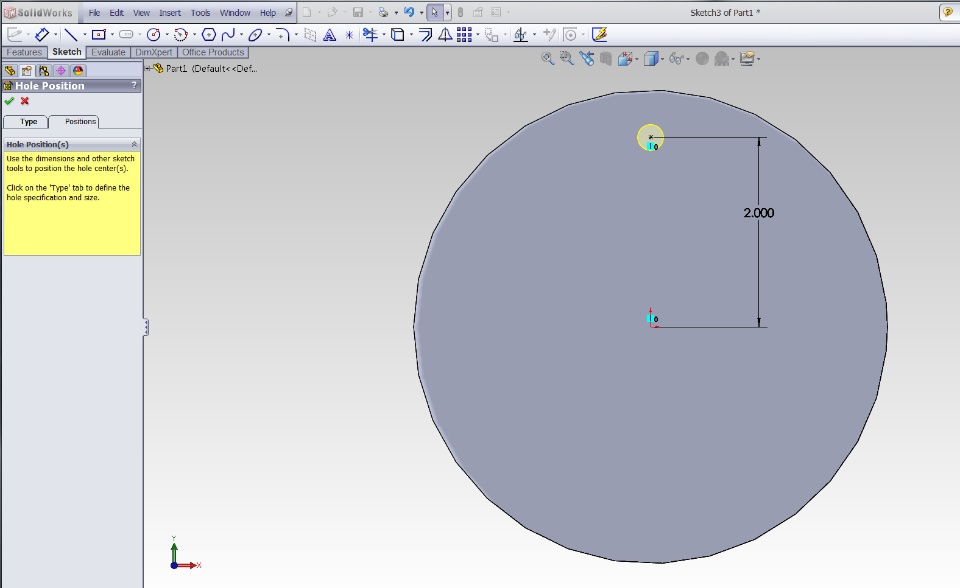This screenshot has width=960, height=588.
Task: Open the Display Relations dropdown arrow
Action: 534,35
